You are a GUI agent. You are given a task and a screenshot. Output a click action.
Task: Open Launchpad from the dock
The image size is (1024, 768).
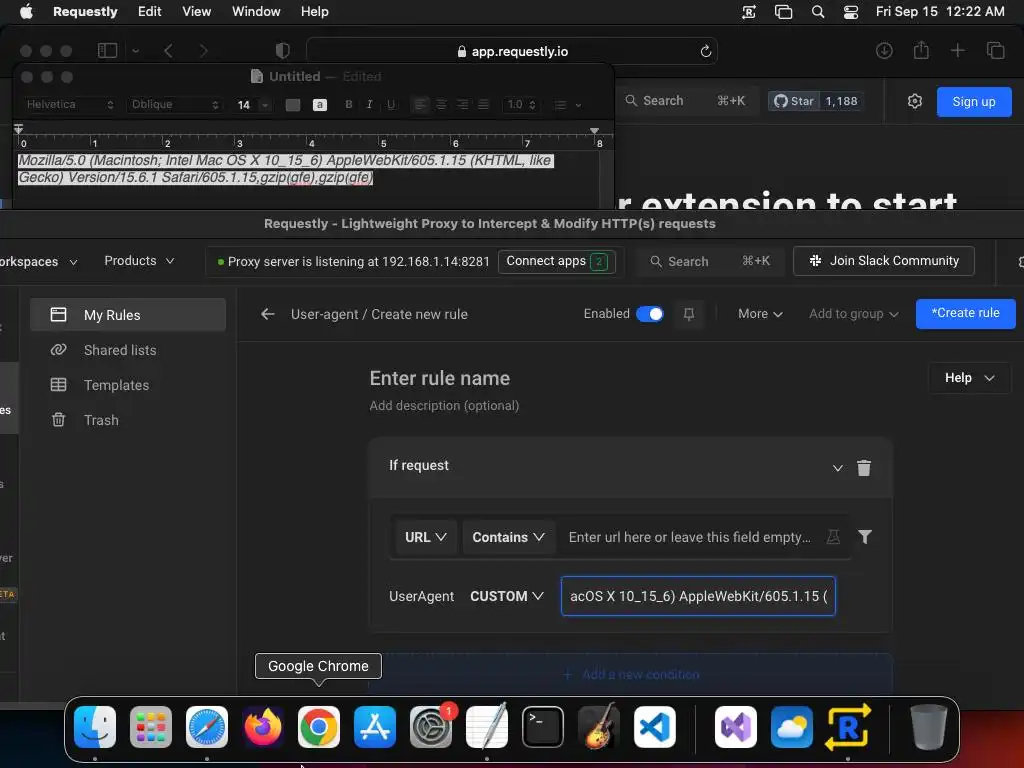[151, 727]
